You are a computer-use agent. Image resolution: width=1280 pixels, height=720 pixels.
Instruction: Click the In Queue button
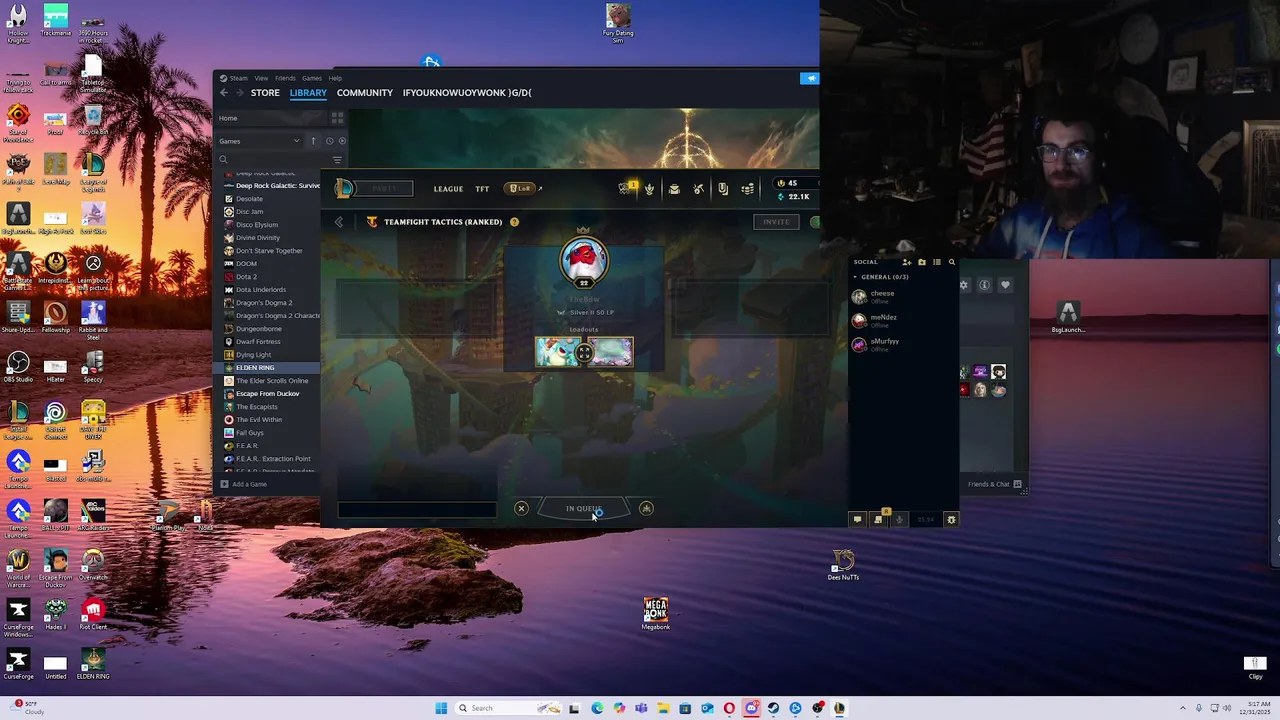point(584,509)
